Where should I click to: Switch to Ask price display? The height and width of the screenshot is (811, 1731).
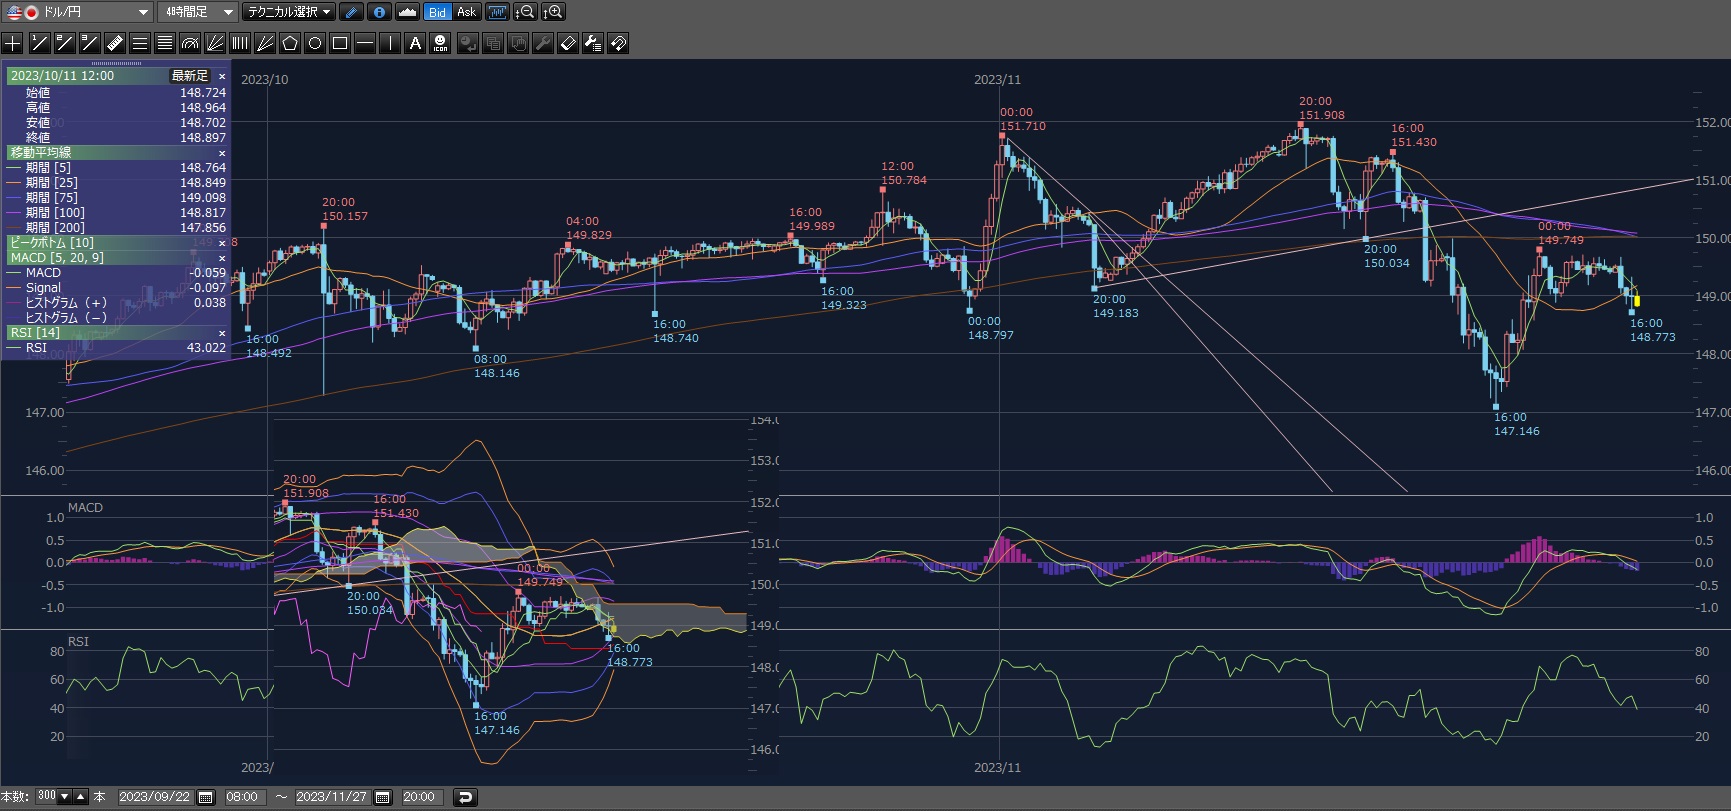pos(467,12)
